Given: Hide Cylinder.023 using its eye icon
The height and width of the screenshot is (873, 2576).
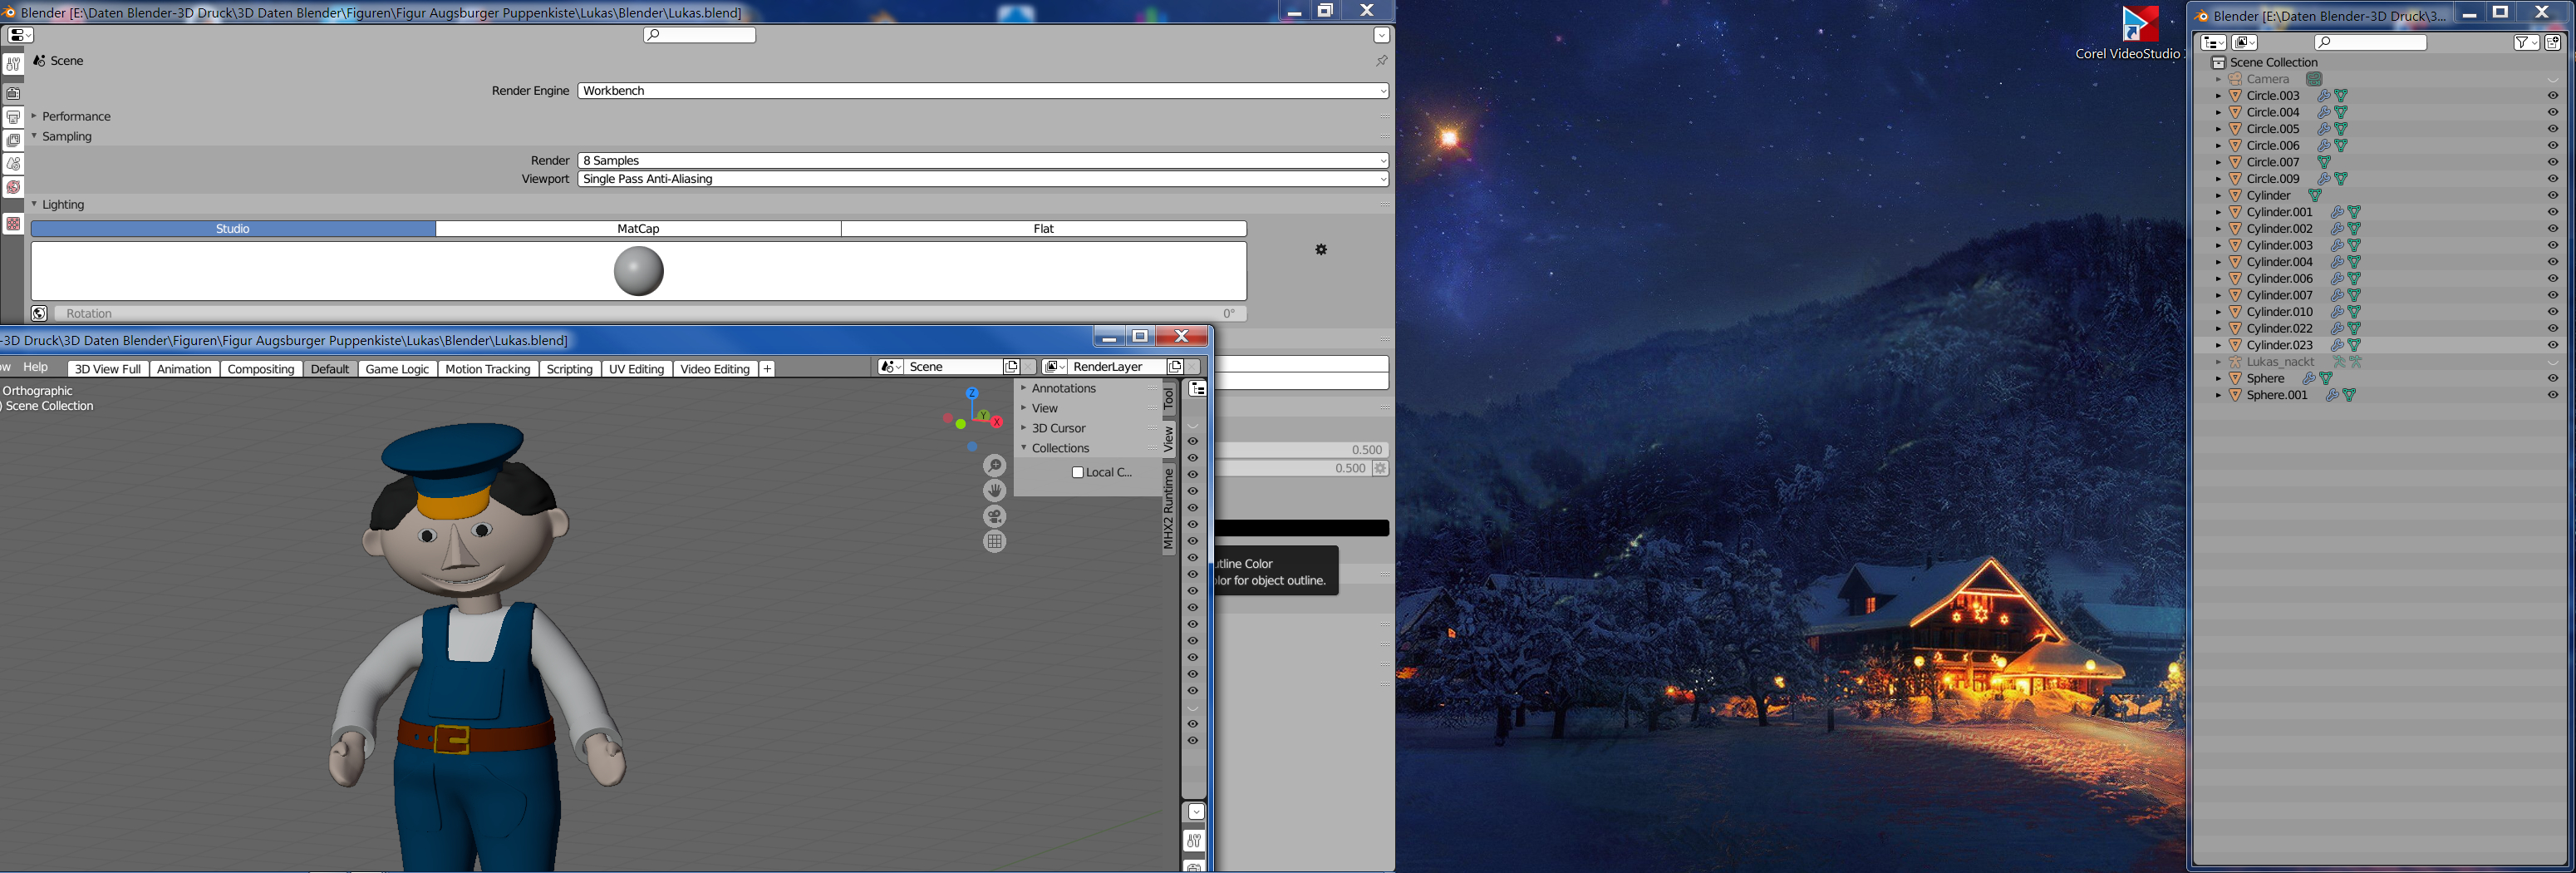Looking at the screenshot, I should click(2551, 345).
